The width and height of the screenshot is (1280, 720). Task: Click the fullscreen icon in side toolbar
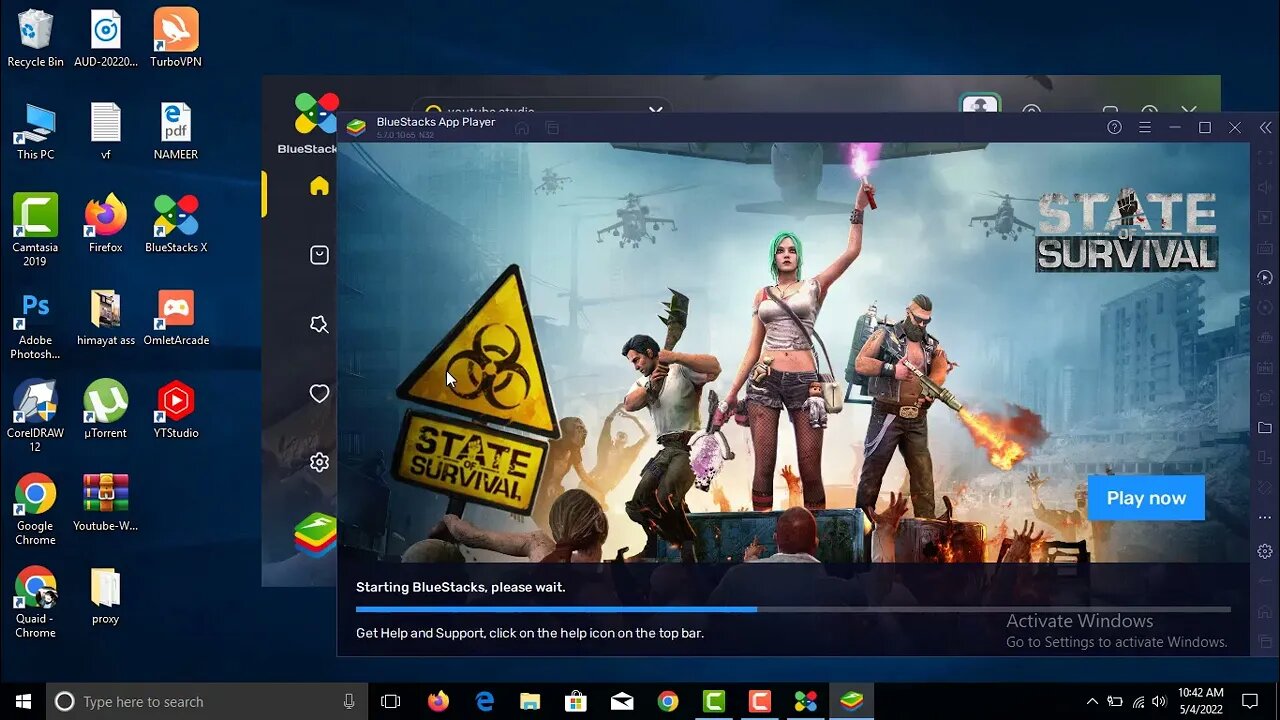click(x=1265, y=158)
